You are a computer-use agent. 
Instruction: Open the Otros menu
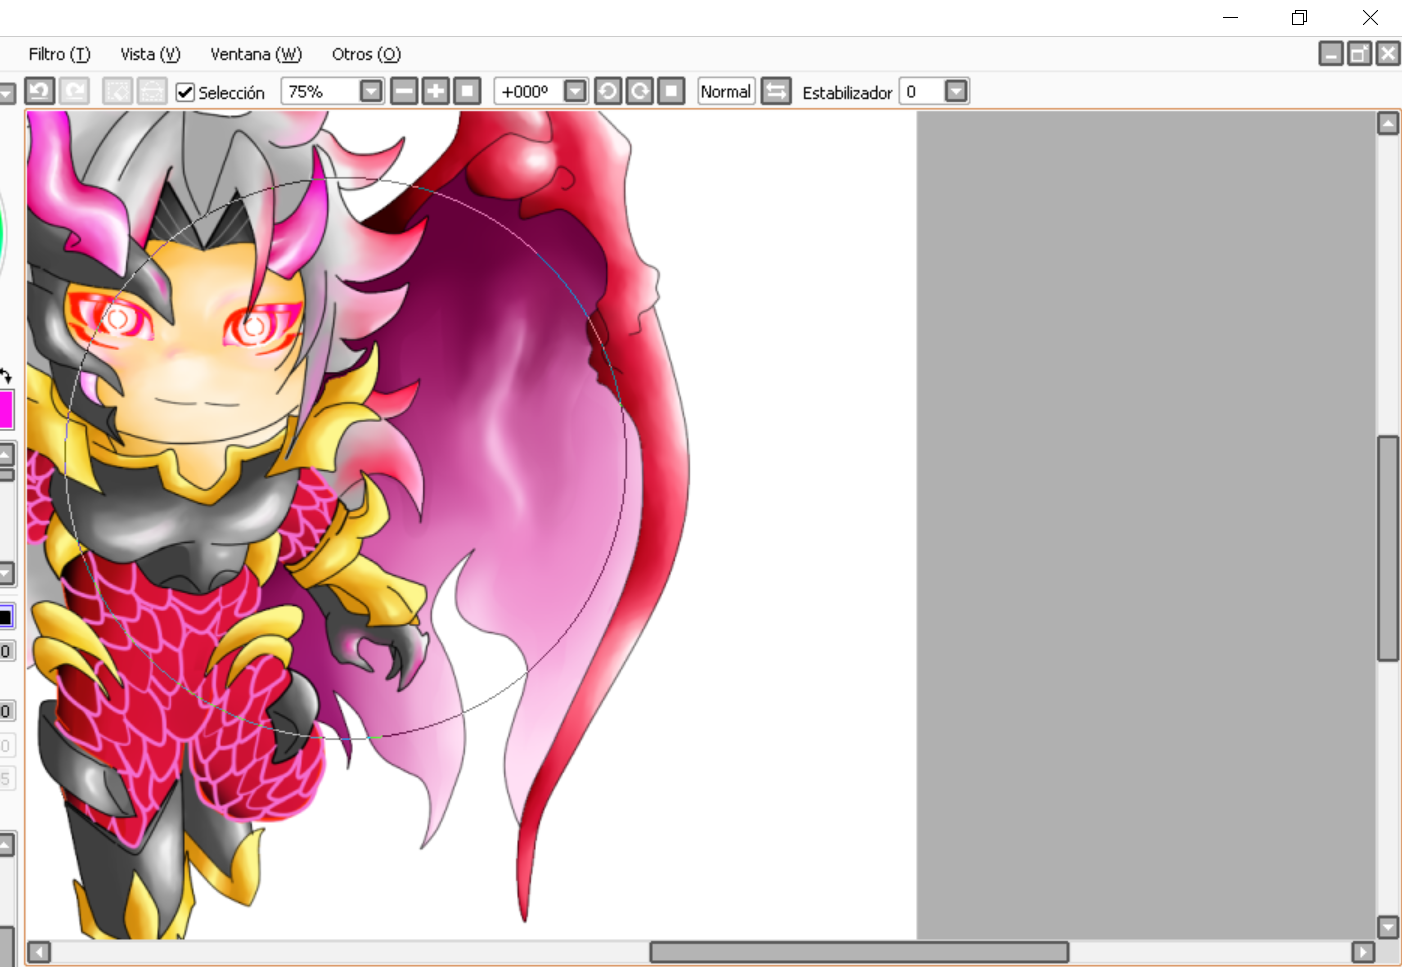click(x=366, y=54)
